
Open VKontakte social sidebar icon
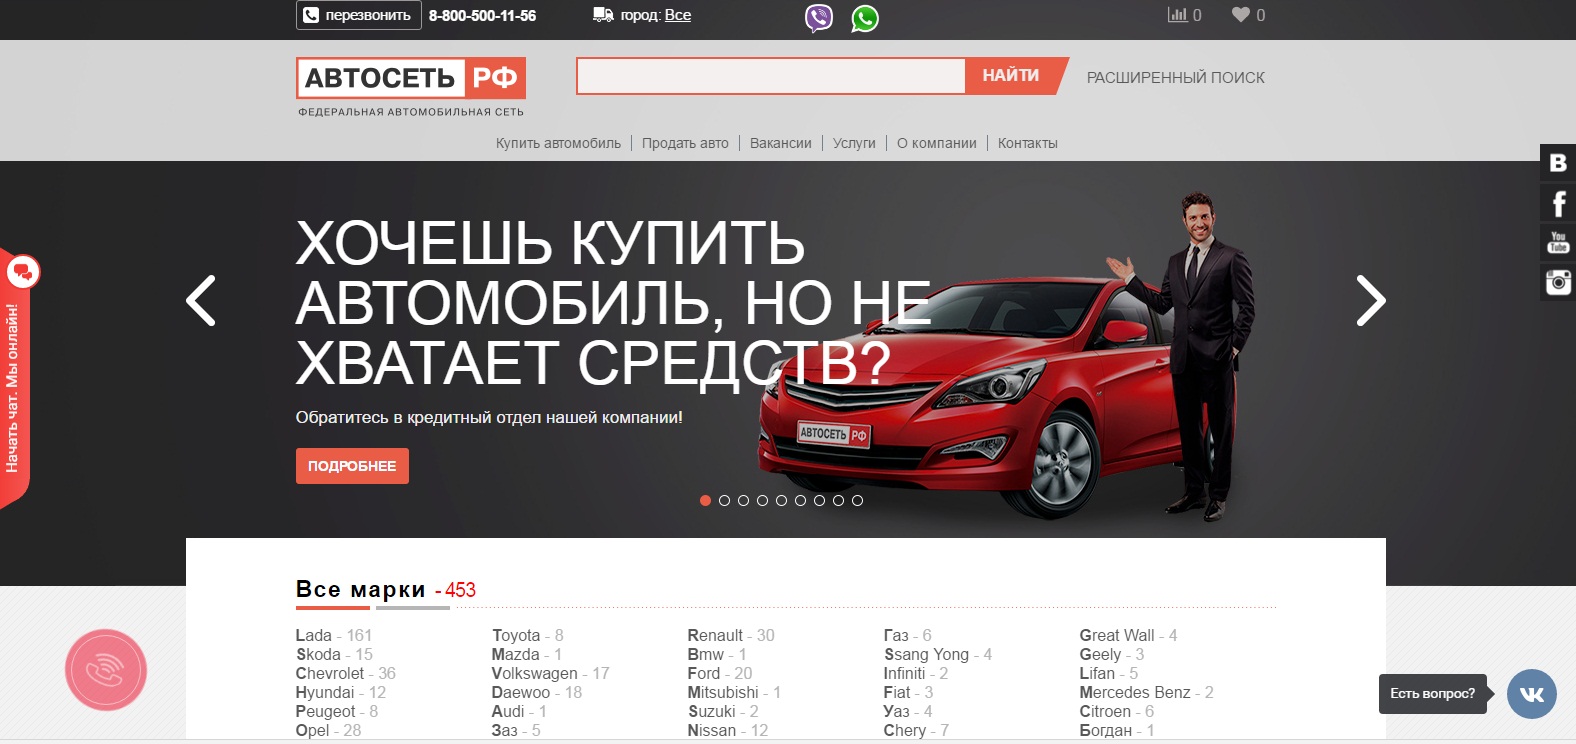click(1558, 163)
